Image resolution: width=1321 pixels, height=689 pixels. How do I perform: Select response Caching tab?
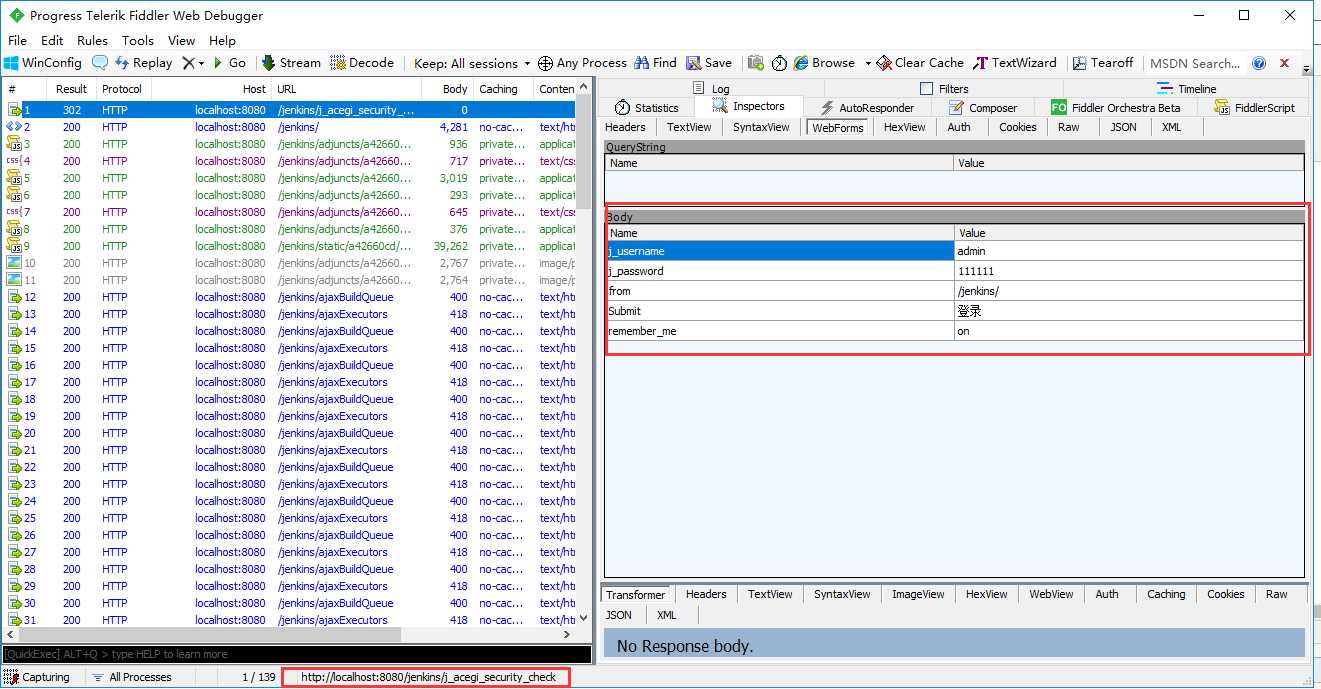tap(1166, 594)
